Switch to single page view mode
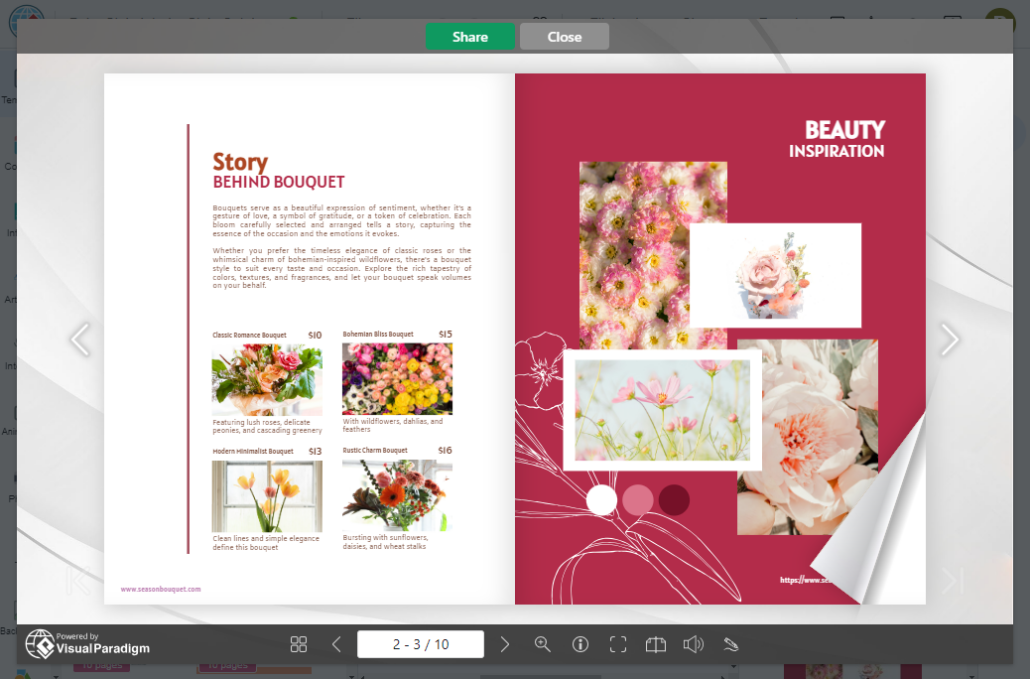 click(656, 644)
